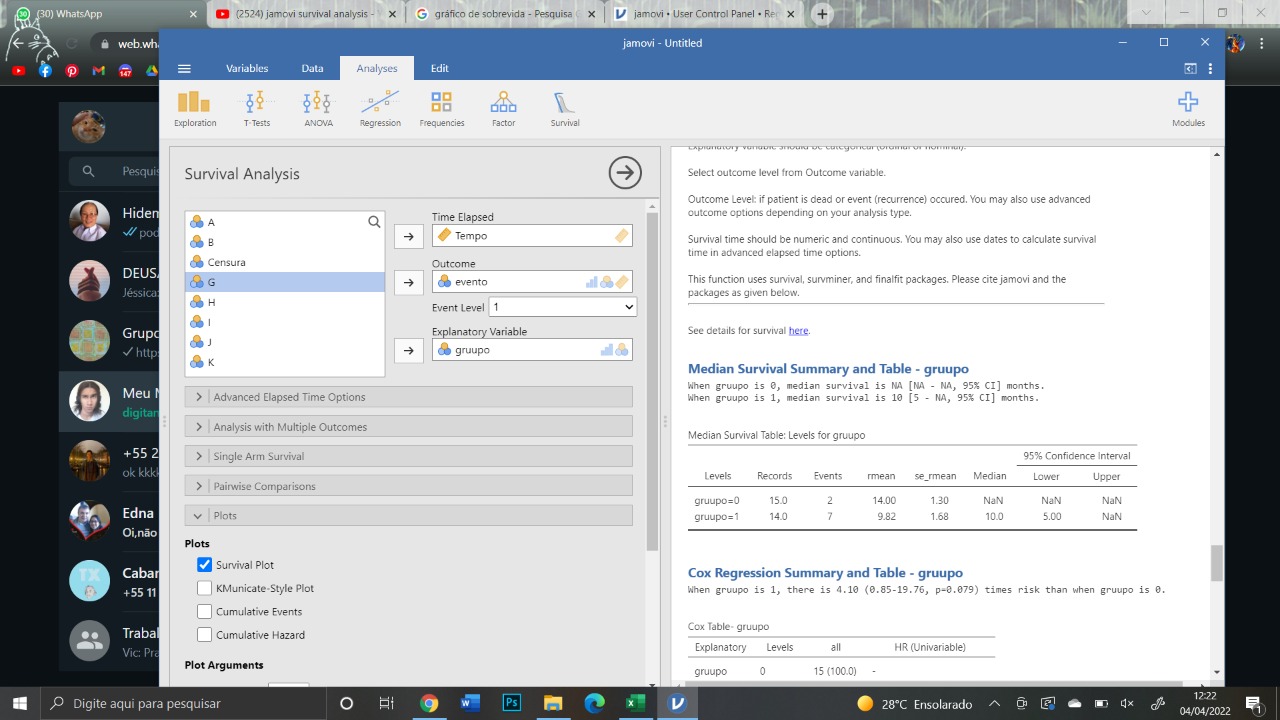The width and height of the screenshot is (1280, 720).
Task: Open the Modules plus menu
Action: [1188, 109]
